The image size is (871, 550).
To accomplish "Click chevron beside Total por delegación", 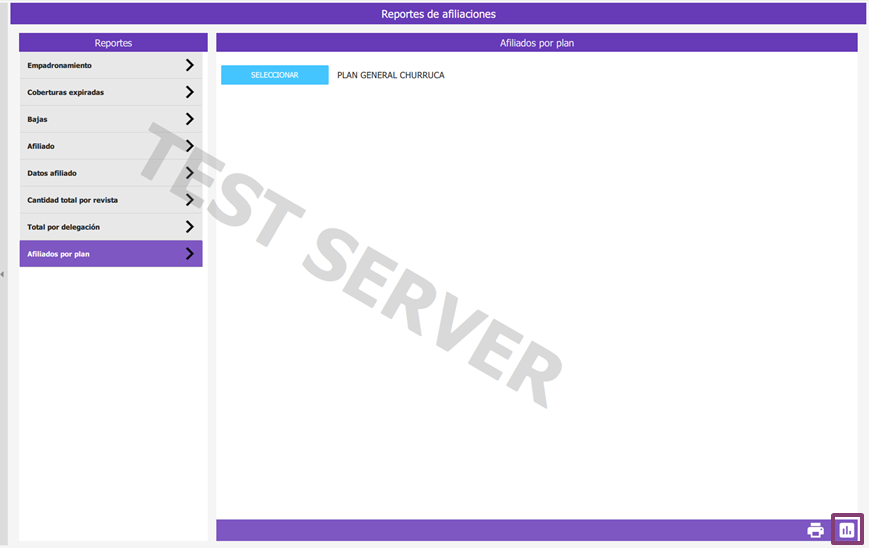I will [x=190, y=227].
